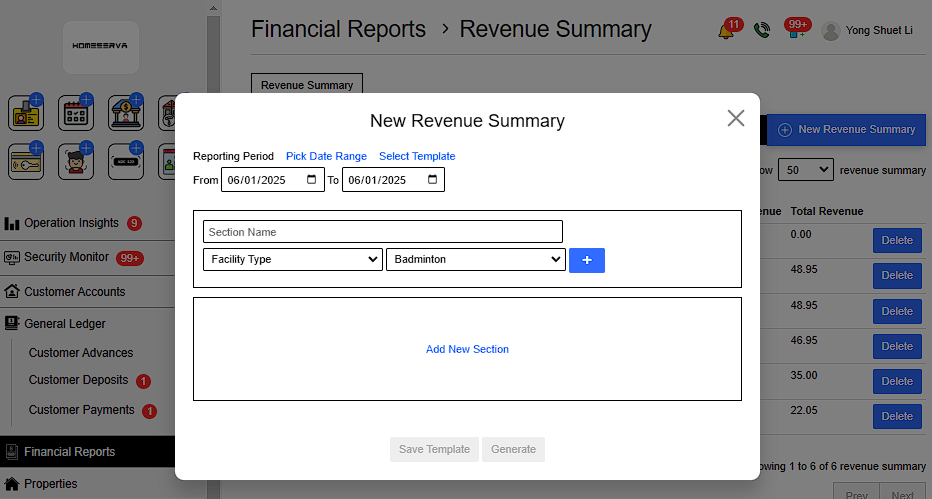Switch to the Revenue Summary tab

point(307,85)
